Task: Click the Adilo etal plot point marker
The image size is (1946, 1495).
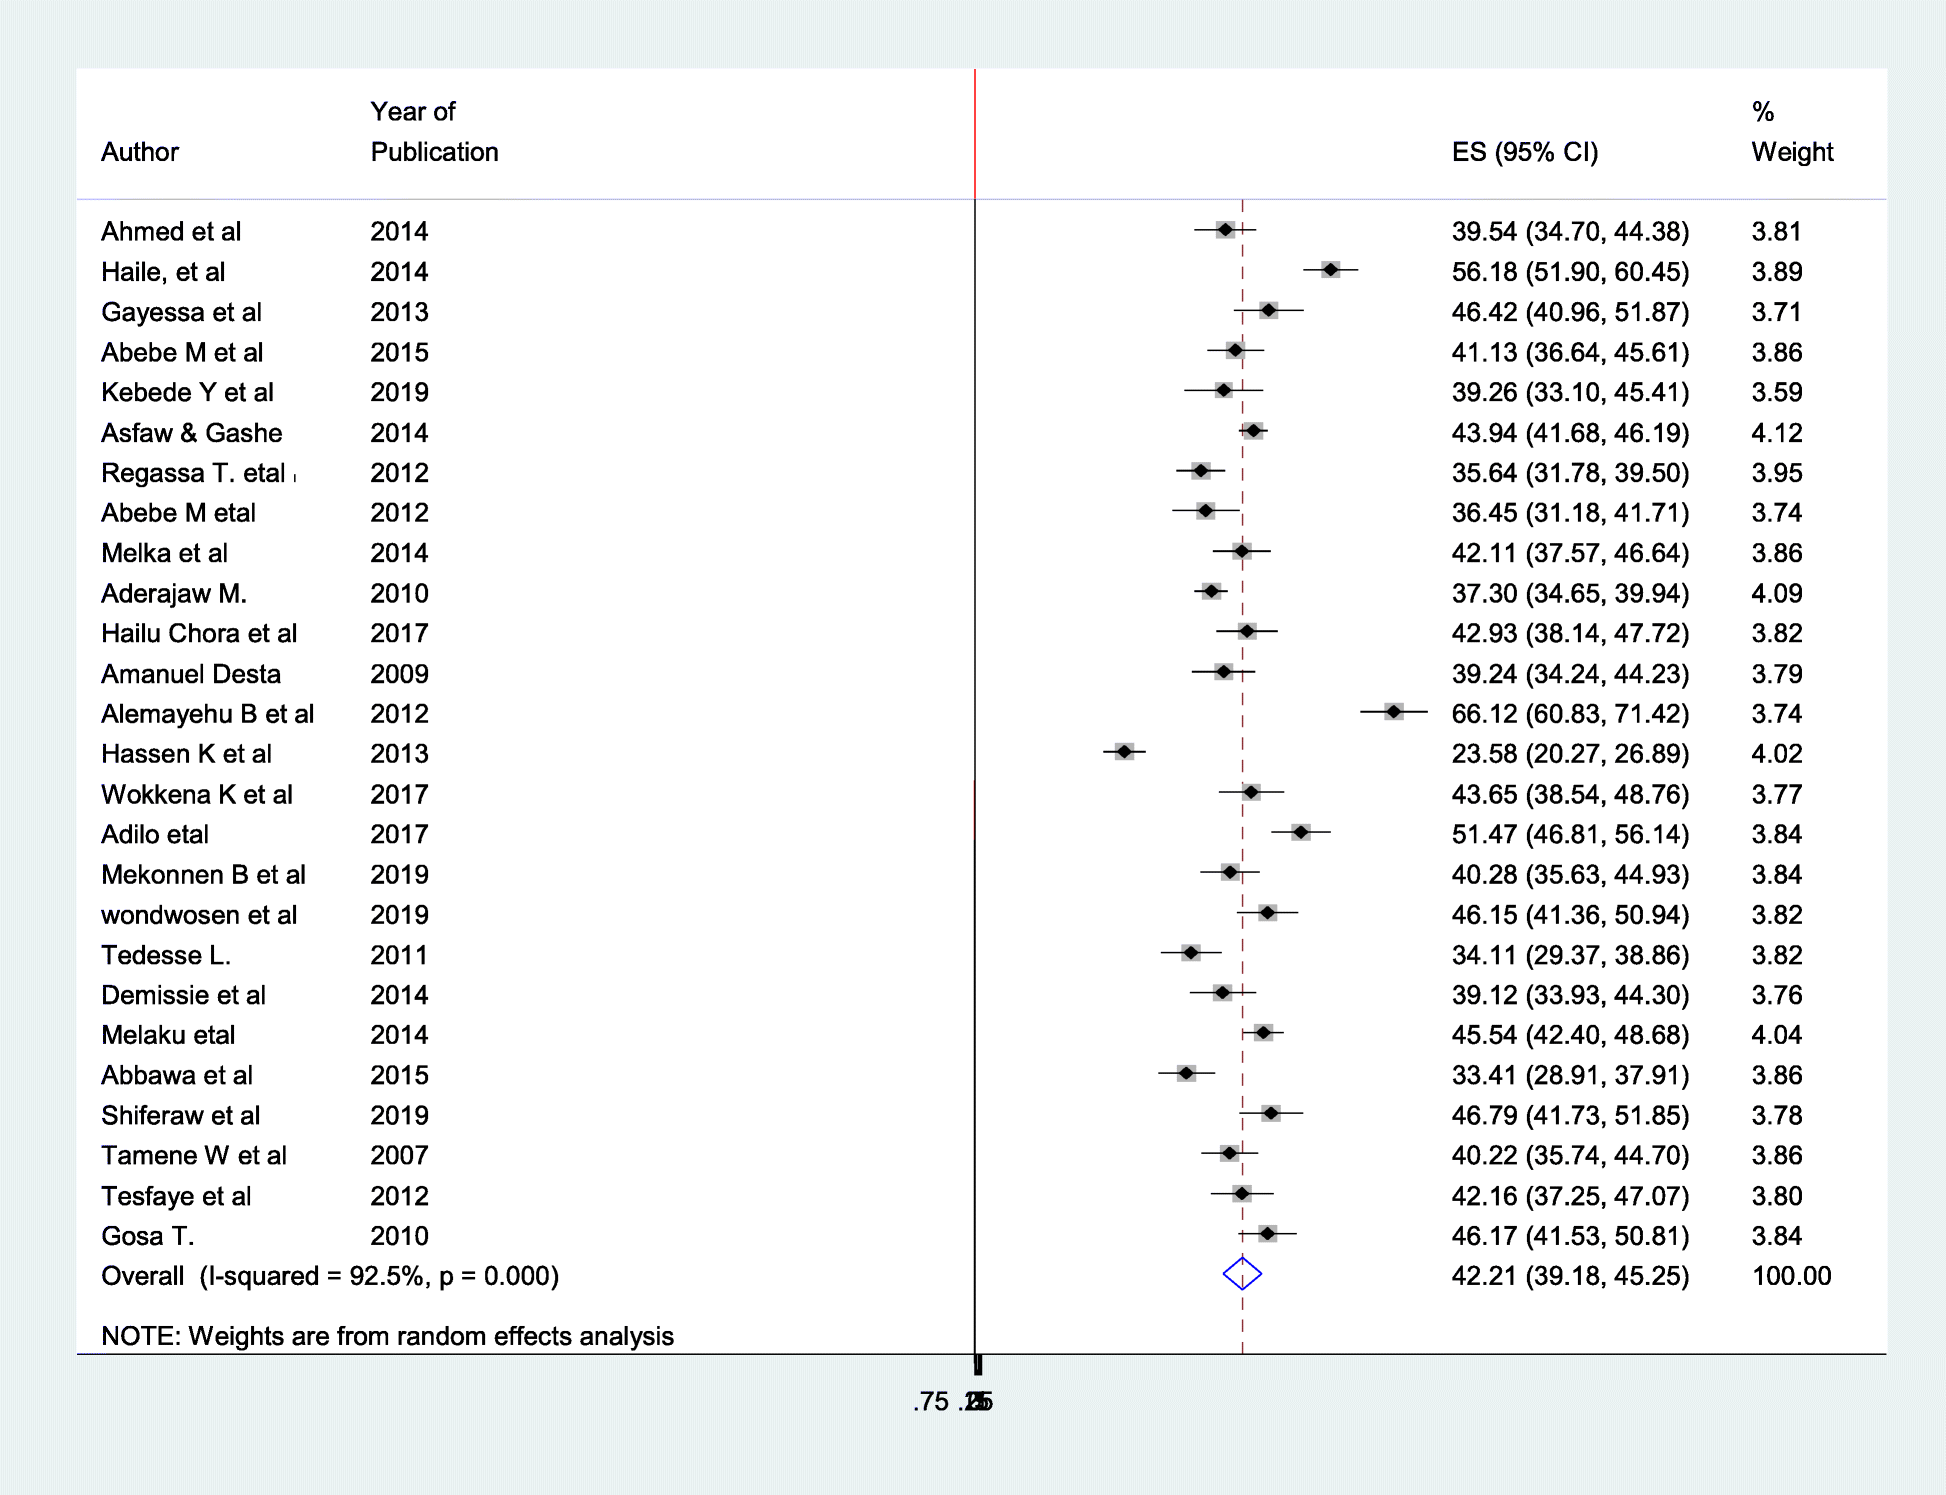Action: (1300, 832)
